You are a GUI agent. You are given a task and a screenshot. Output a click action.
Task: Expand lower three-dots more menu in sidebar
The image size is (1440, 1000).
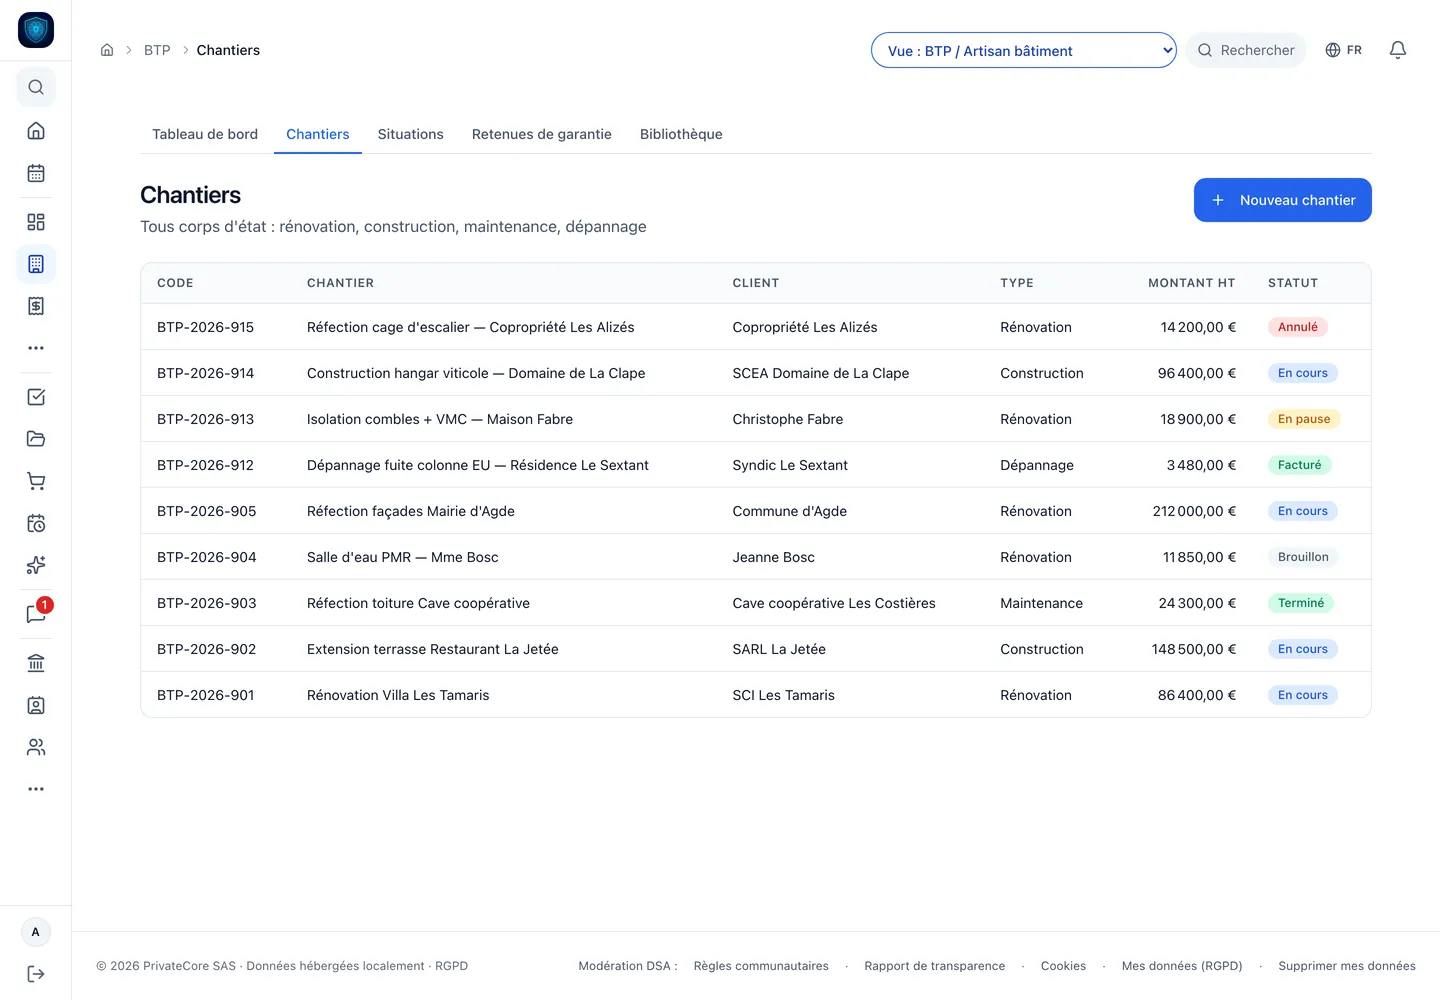[x=36, y=789]
